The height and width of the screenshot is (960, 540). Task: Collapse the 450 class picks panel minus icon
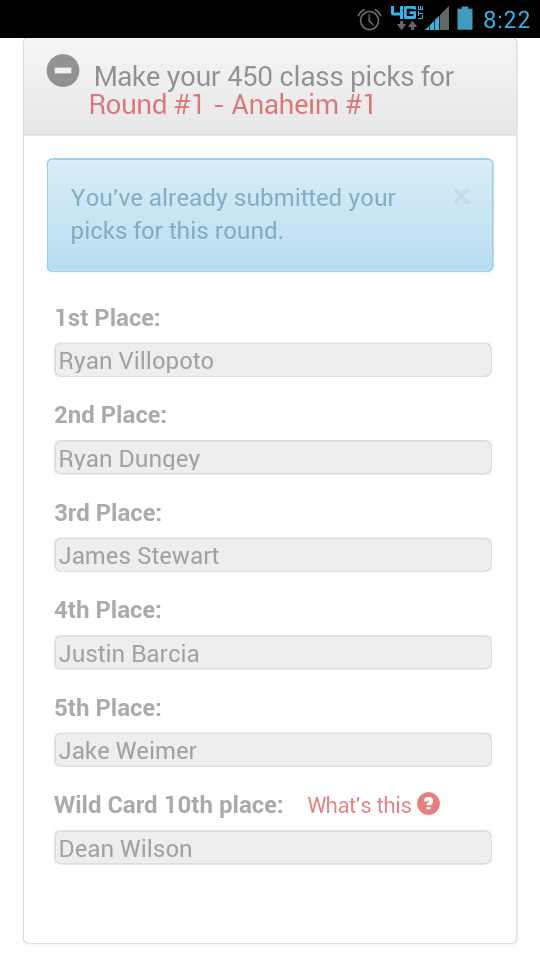pyautogui.click(x=63, y=70)
